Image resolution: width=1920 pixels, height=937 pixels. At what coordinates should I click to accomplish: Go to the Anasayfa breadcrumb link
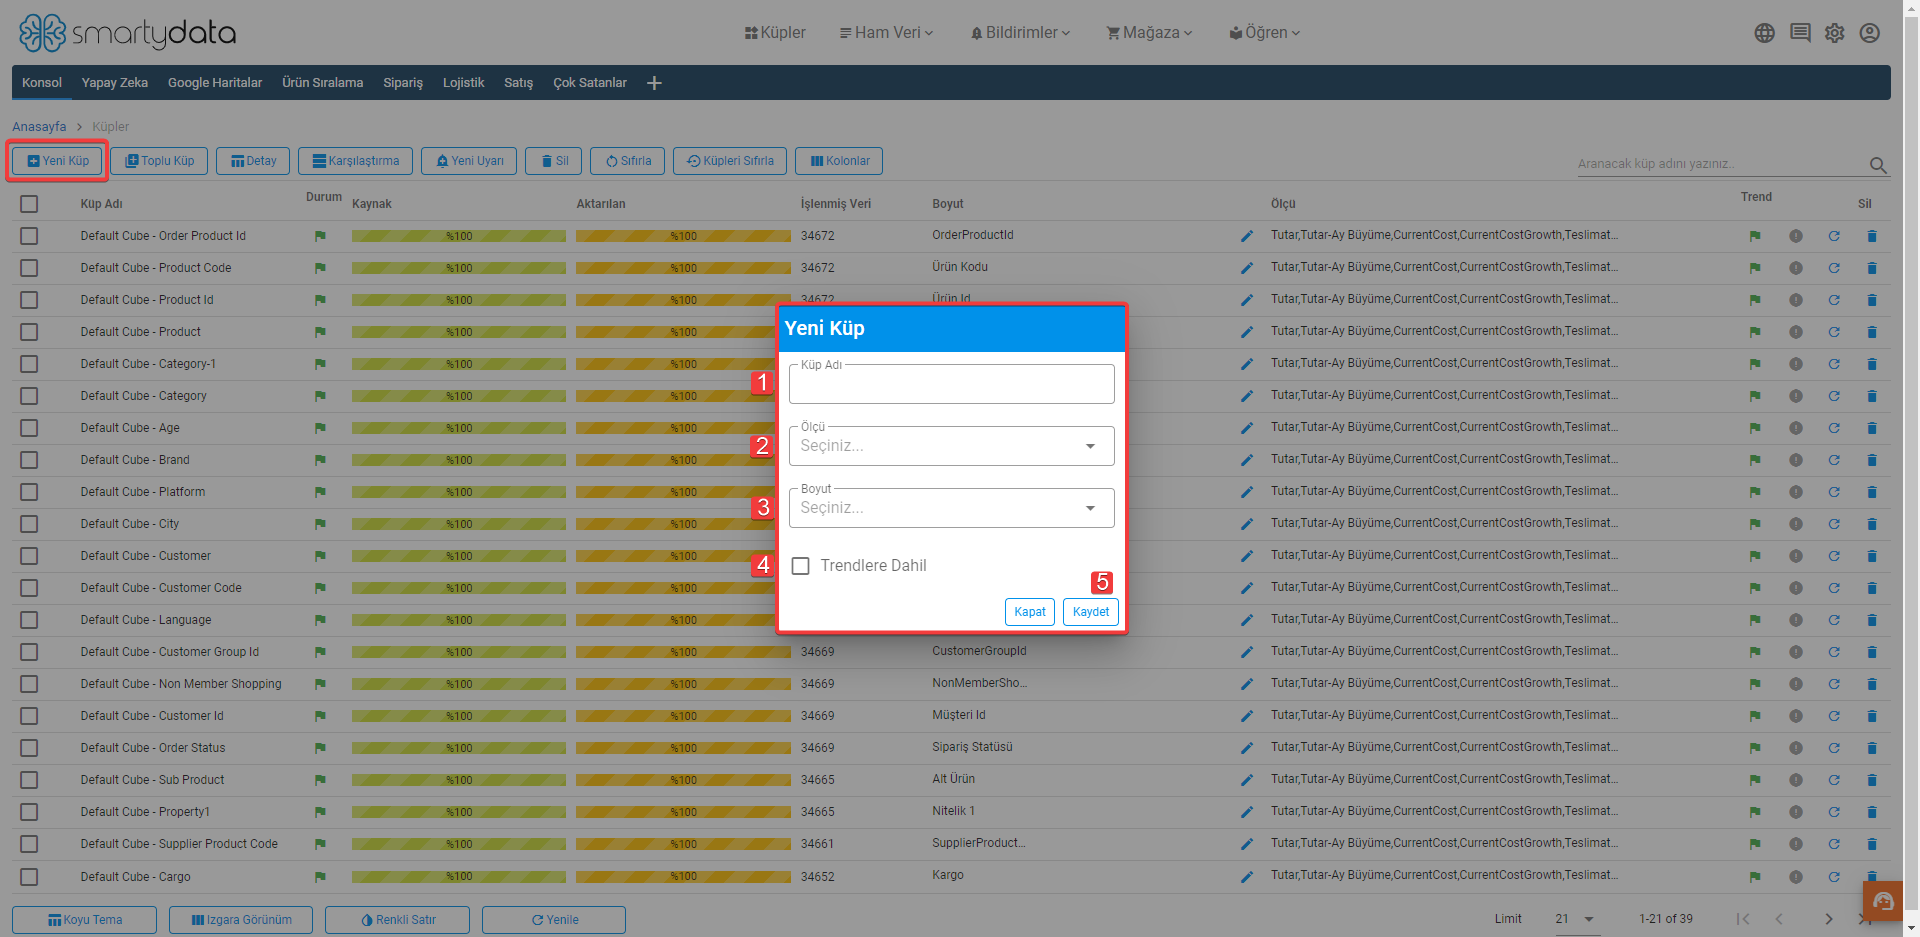click(39, 127)
